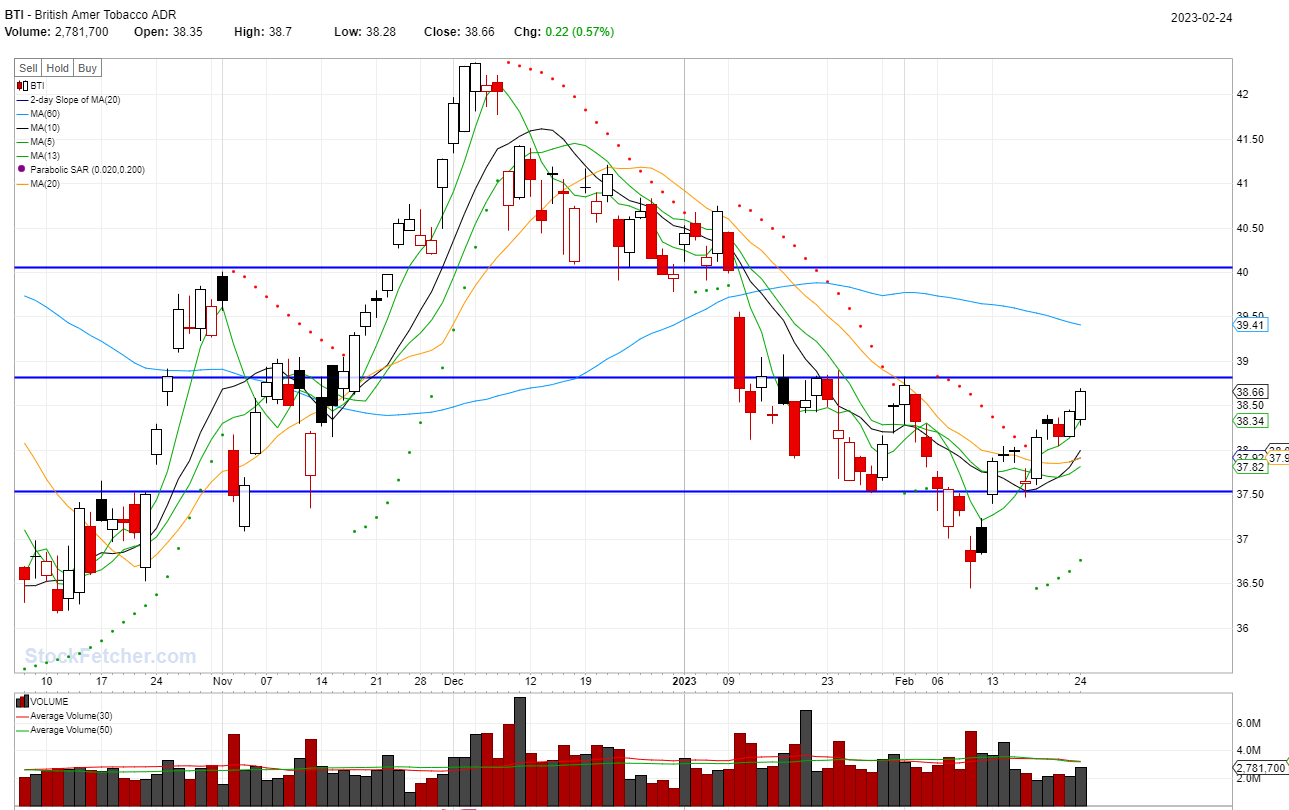The height and width of the screenshot is (810, 1289).
Task: Click the 2023 date axis label
Action: pyautogui.click(x=684, y=680)
